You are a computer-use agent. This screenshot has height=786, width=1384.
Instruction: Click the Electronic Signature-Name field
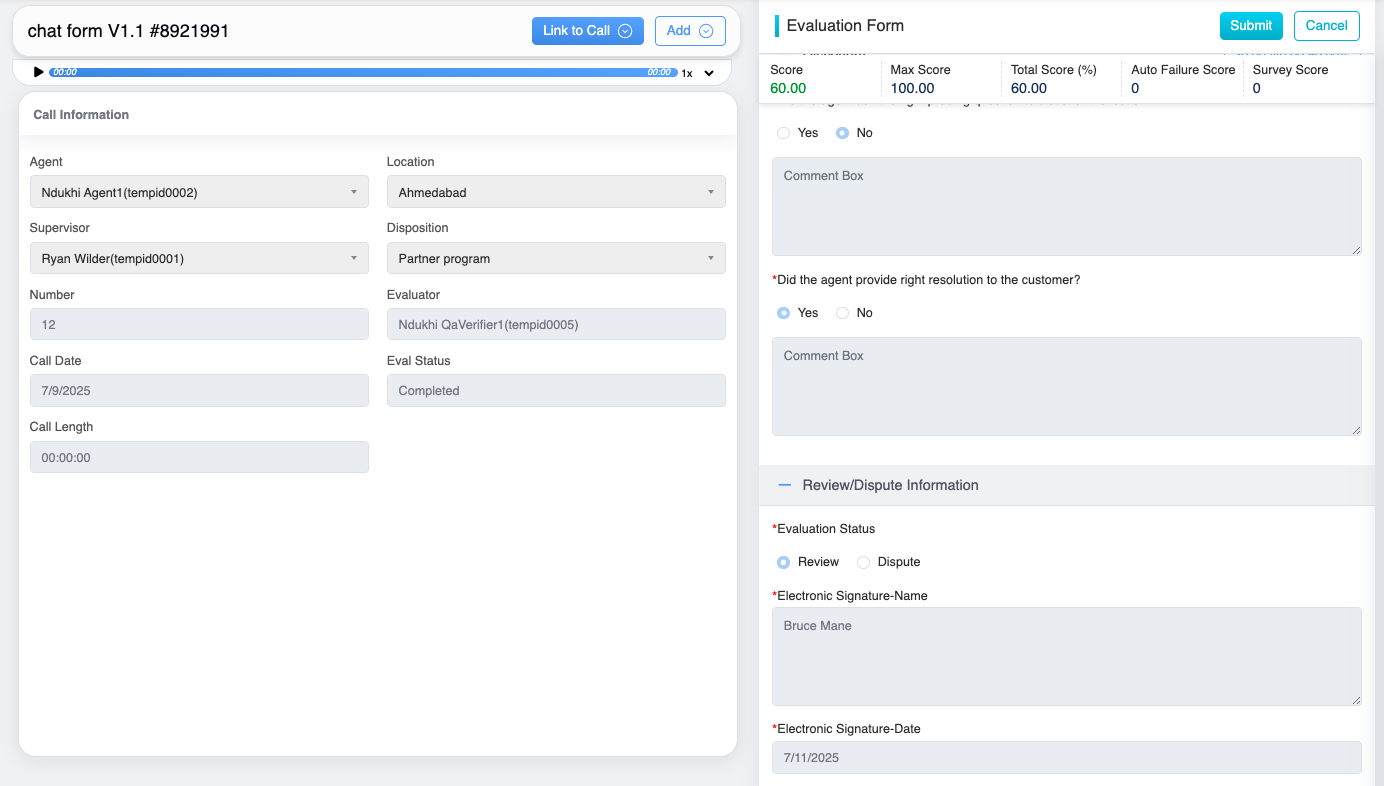(1066, 656)
